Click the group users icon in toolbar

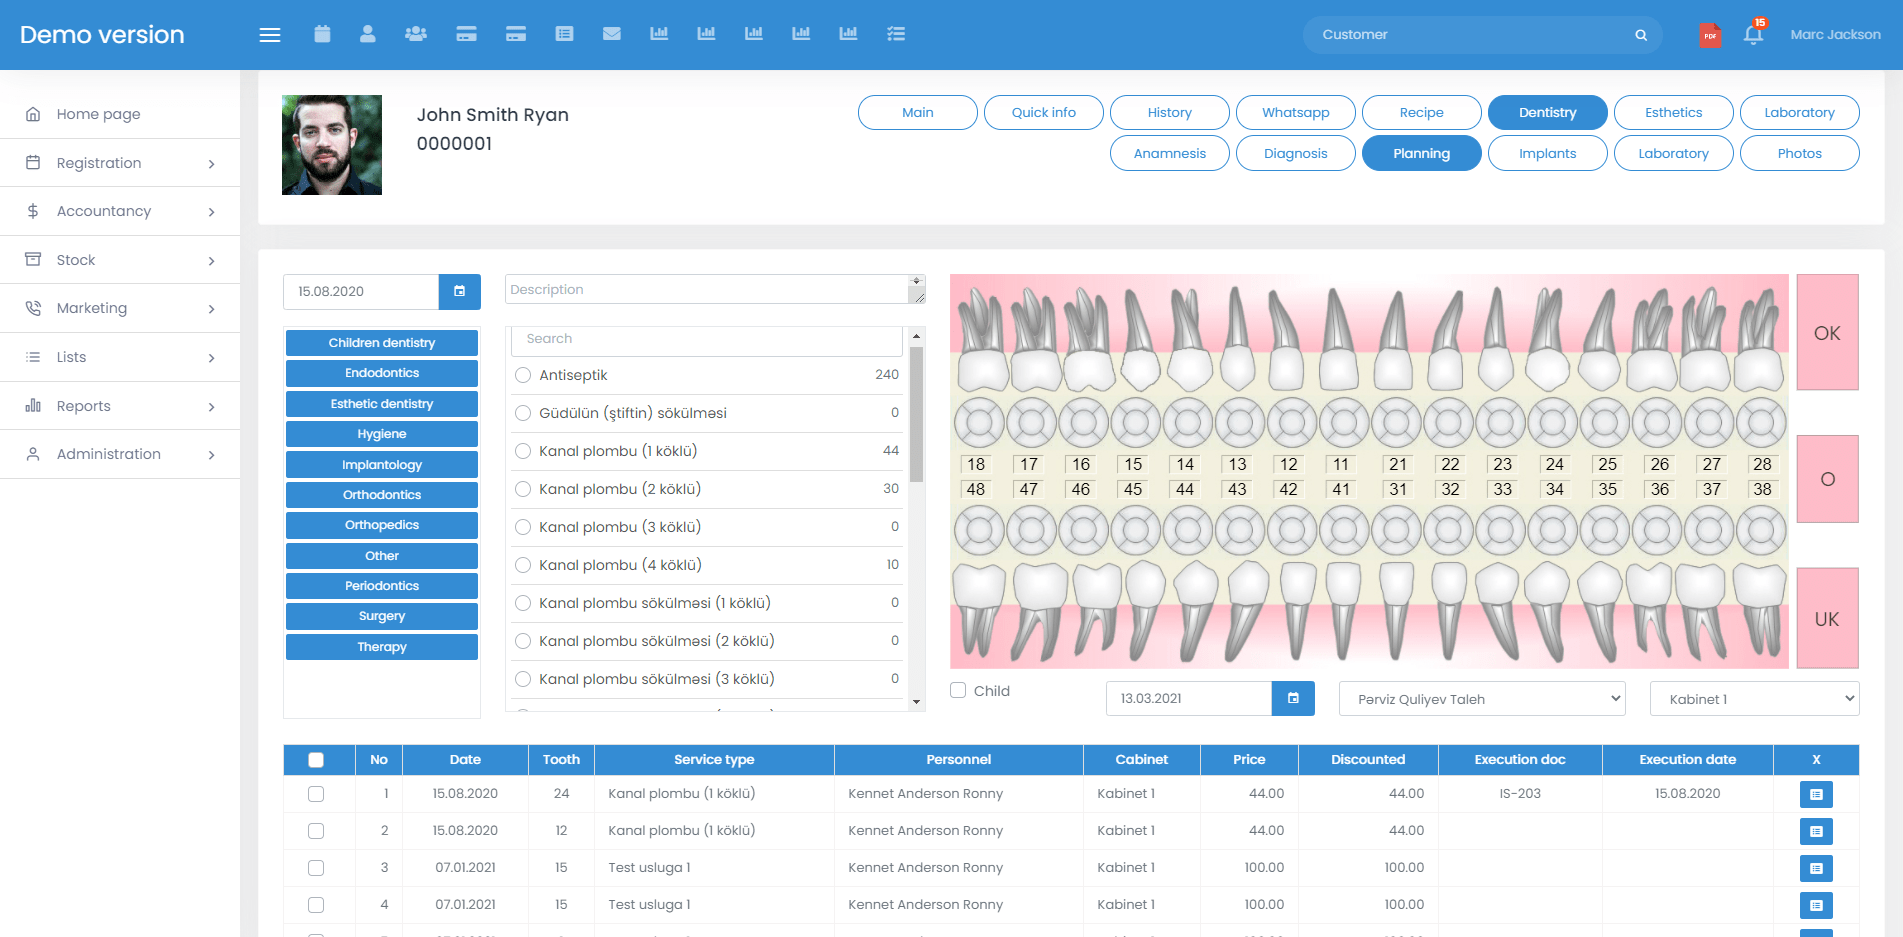tap(416, 34)
